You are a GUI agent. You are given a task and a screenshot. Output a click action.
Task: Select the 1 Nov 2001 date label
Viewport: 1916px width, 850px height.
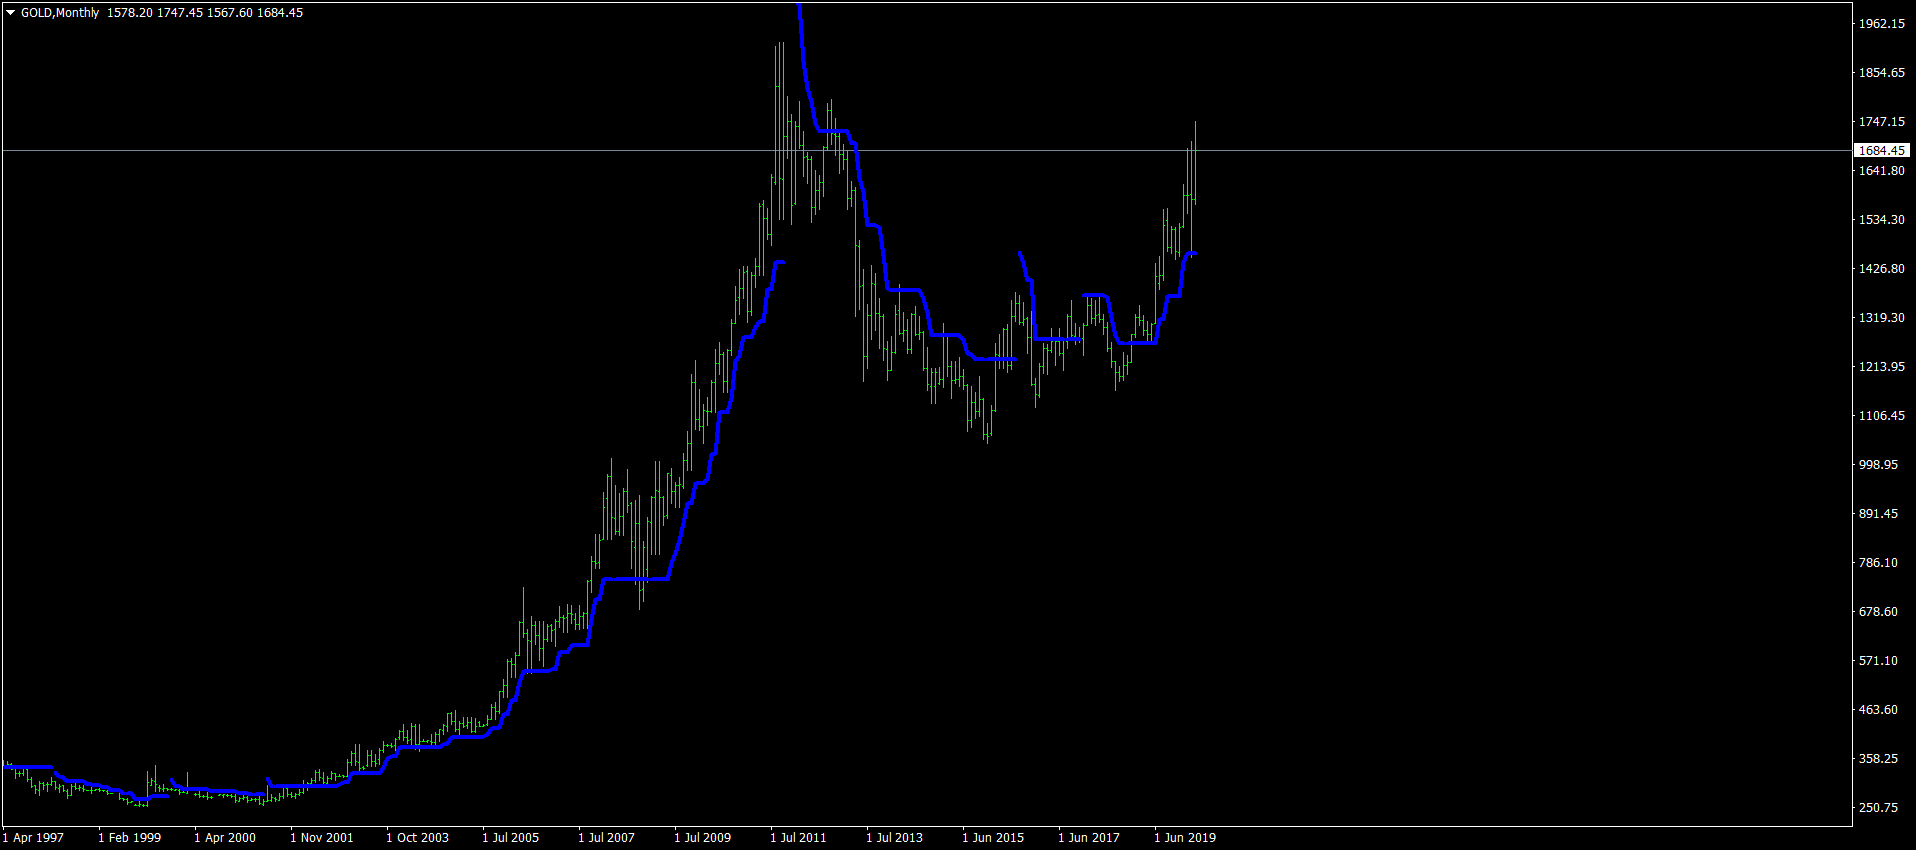322,838
